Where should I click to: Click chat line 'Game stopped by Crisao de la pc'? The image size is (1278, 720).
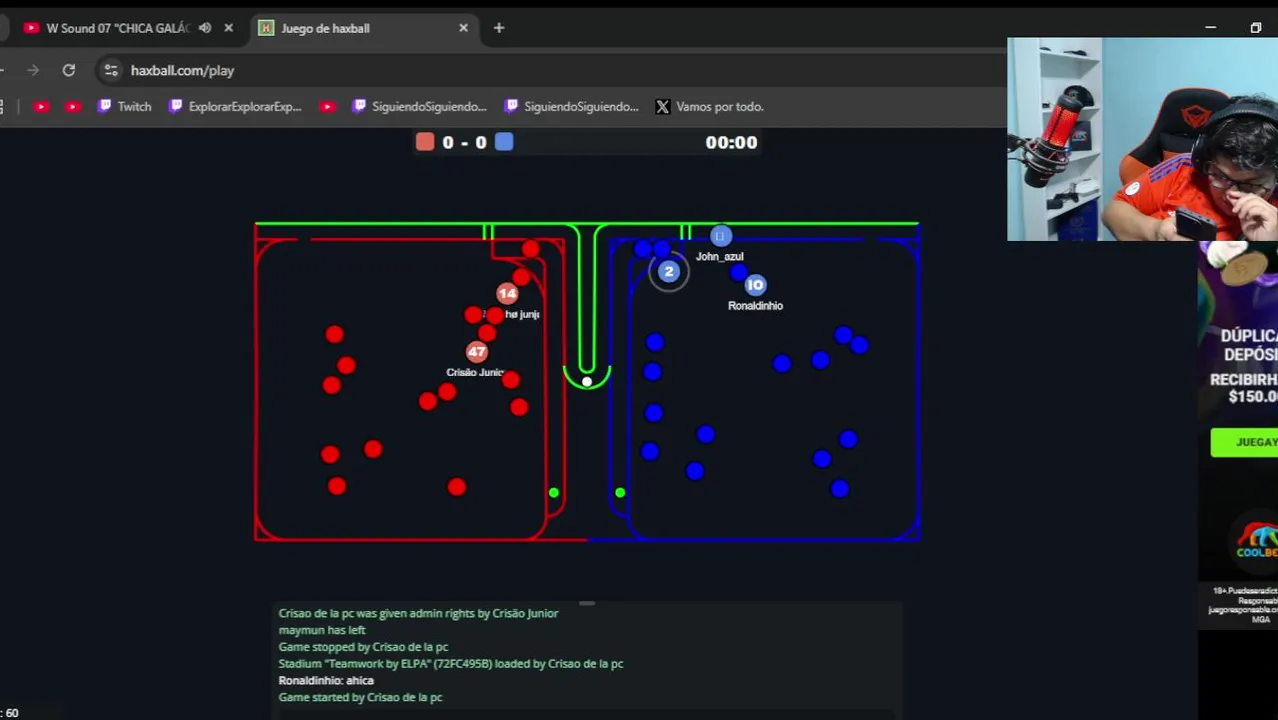[363, 647]
